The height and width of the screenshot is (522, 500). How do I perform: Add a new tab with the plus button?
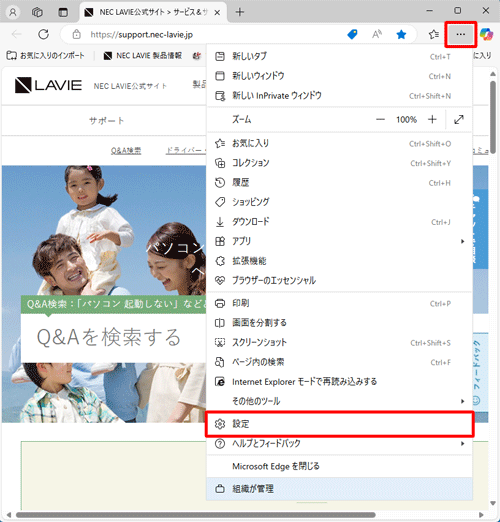coord(239,12)
